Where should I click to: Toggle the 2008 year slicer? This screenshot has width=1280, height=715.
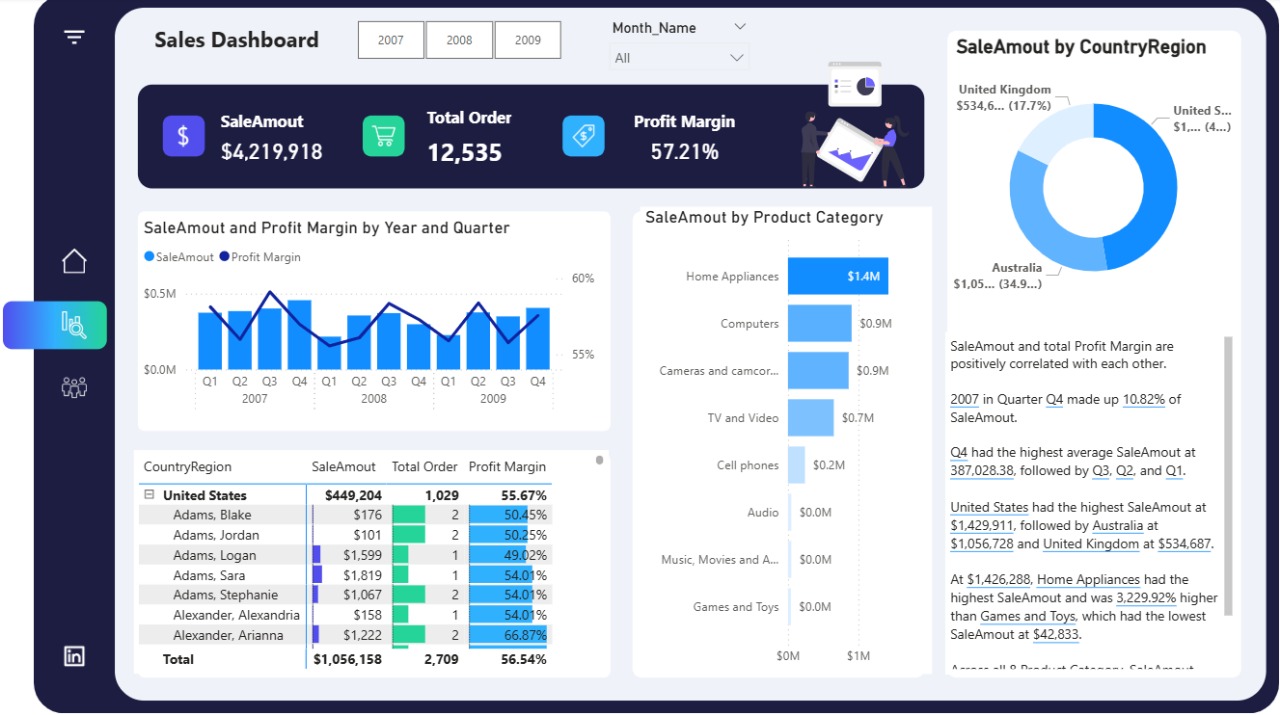click(459, 40)
